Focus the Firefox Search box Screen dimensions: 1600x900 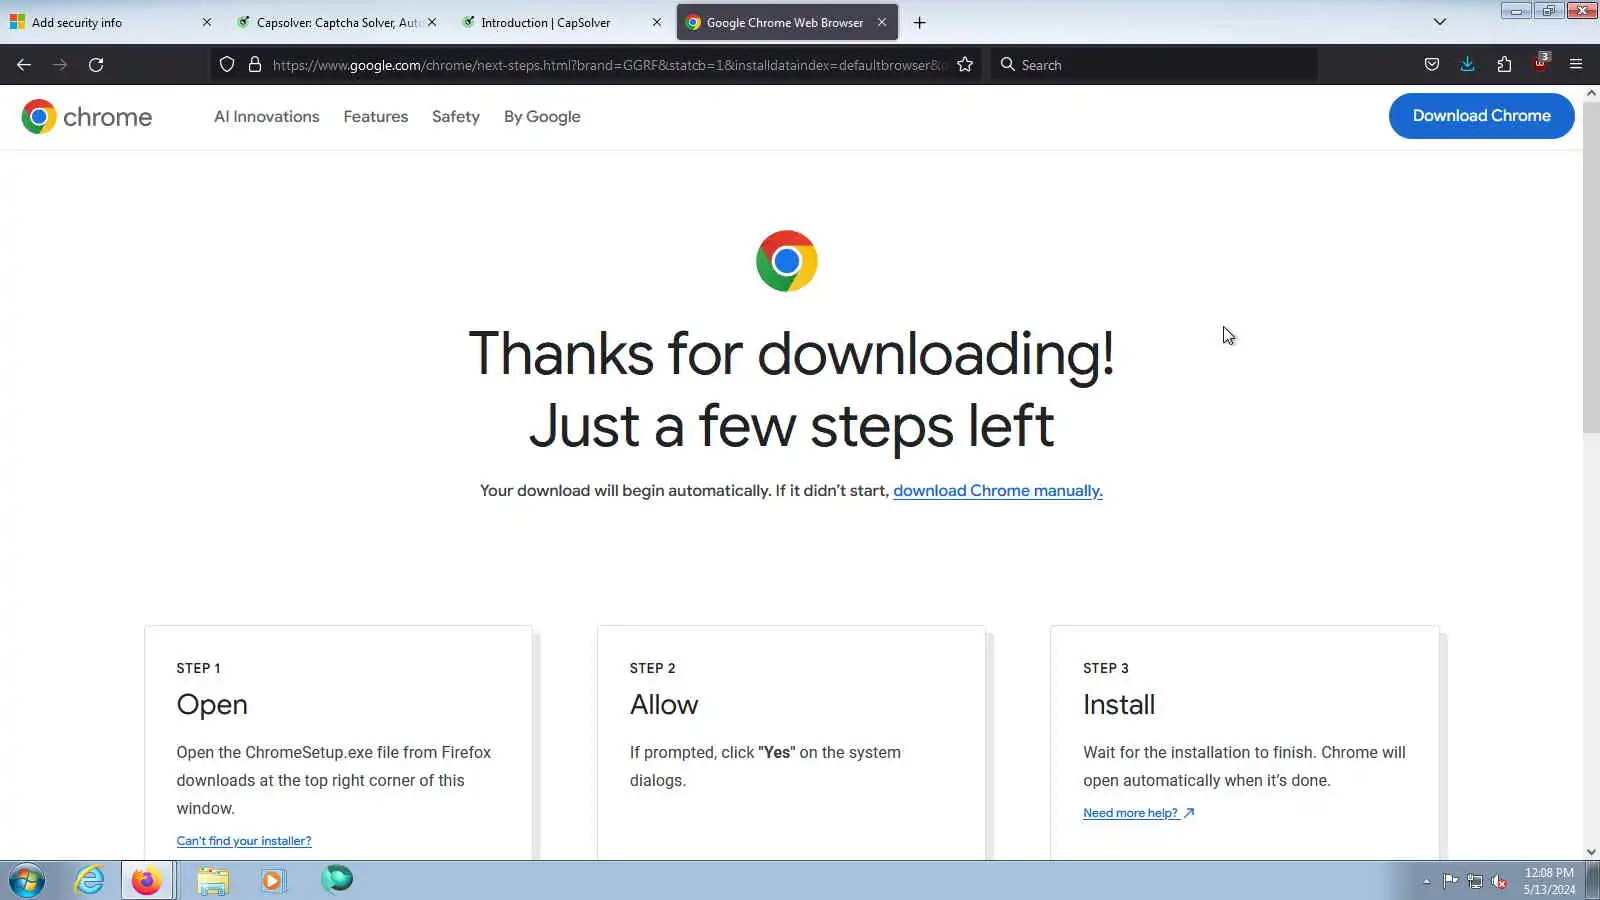(1155, 65)
